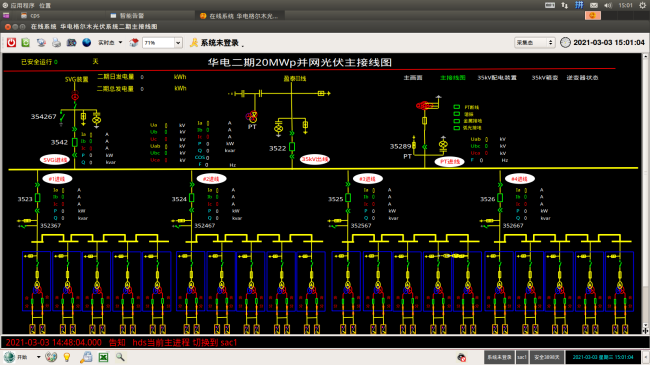The image size is (650, 366).
Task: Click the lightbulb icon in bottom bar
Action: [67, 357]
